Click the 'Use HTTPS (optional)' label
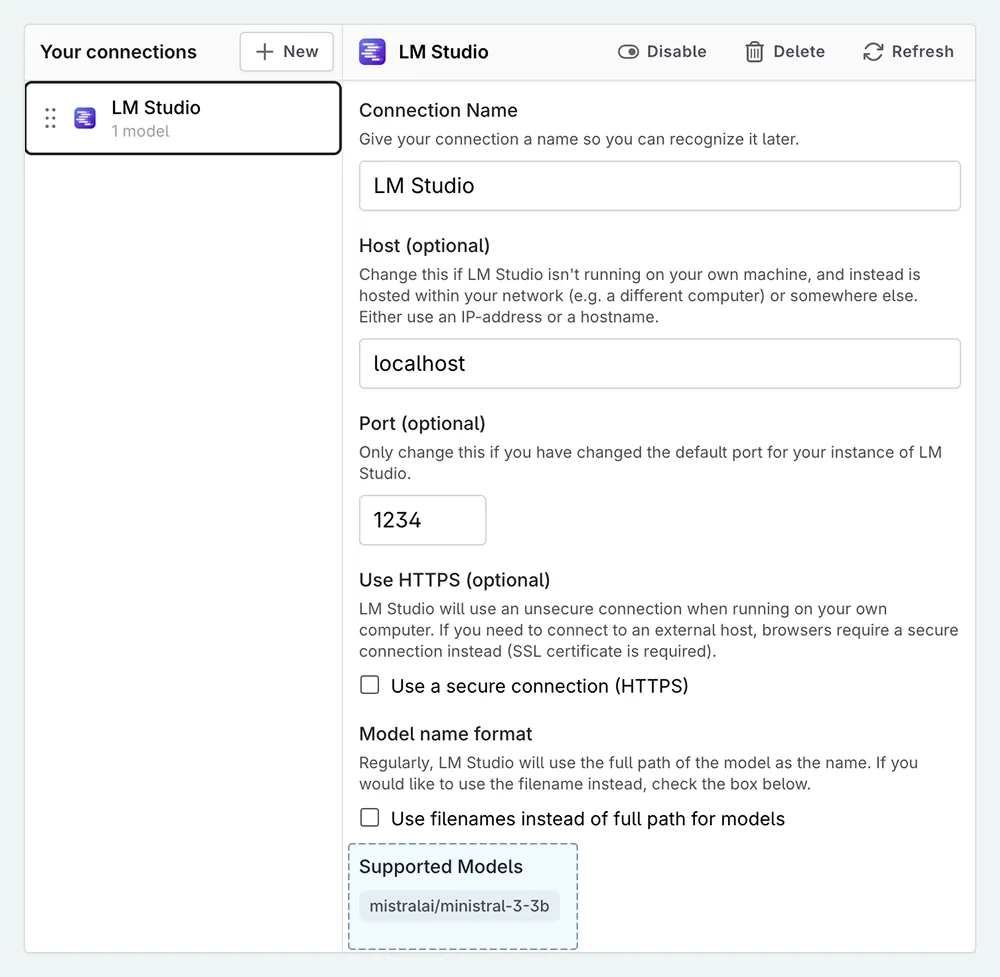The image size is (1000, 977). click(454, 580)
